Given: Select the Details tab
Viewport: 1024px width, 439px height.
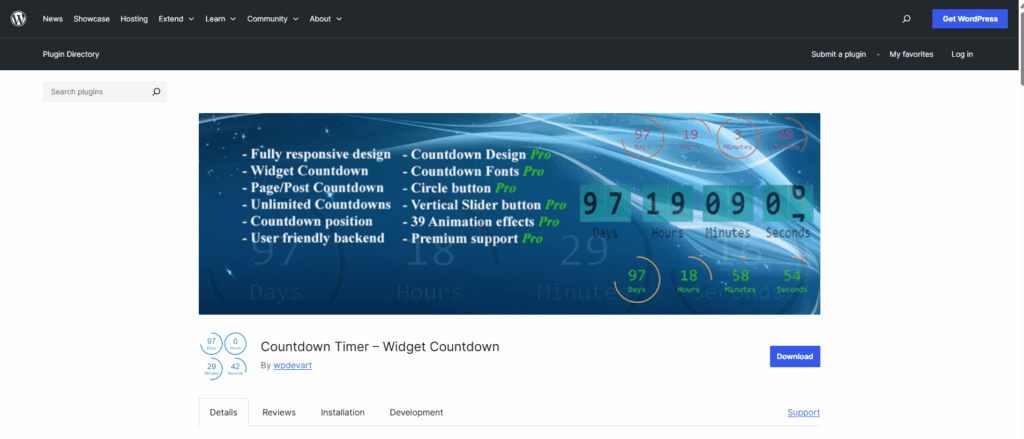Looking at the screenshot, I should [x=223, y=413].
